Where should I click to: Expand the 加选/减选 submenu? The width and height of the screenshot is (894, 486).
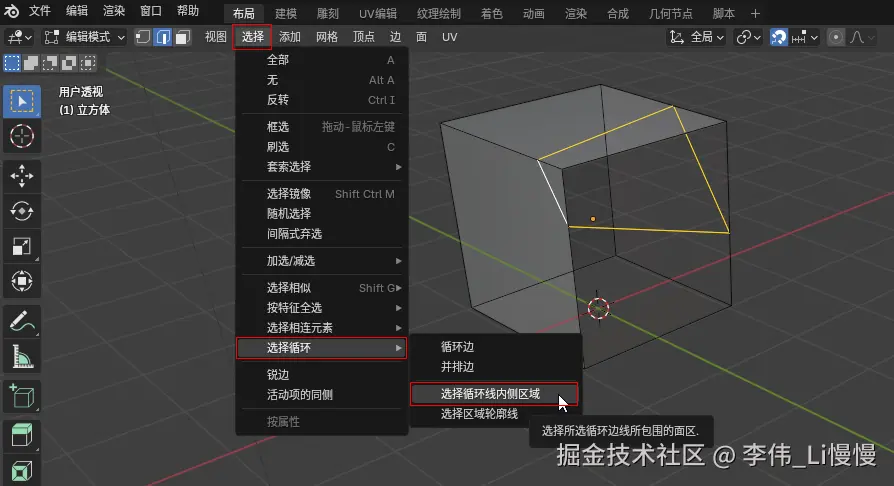click(x=322, y=261)
